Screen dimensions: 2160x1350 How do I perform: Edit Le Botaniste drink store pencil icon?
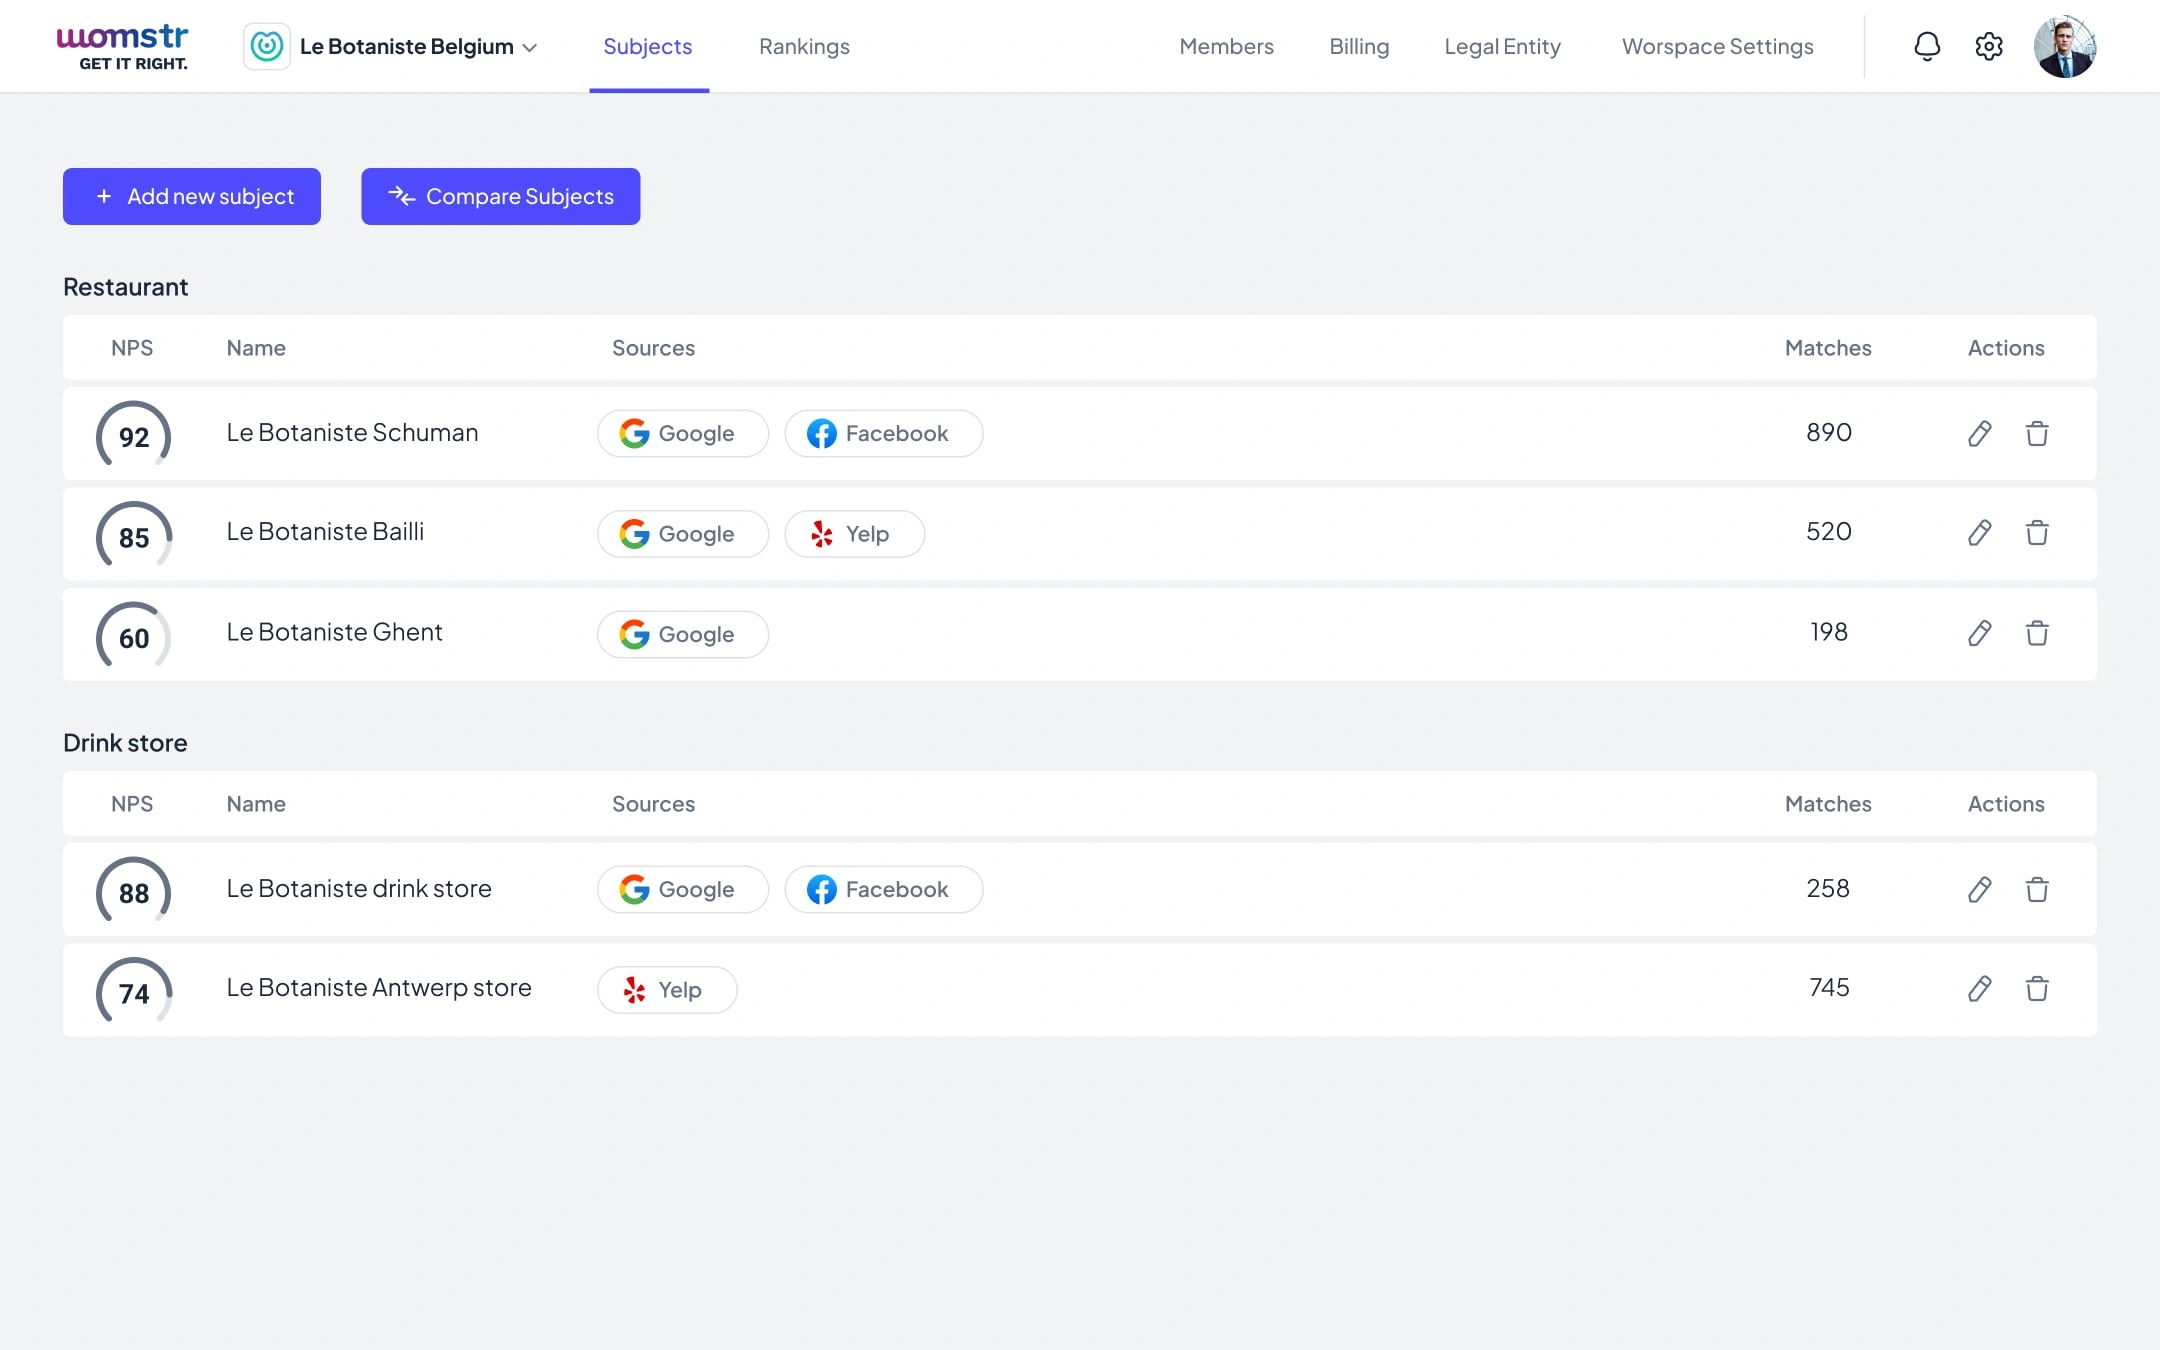(x=1980, y=889)
